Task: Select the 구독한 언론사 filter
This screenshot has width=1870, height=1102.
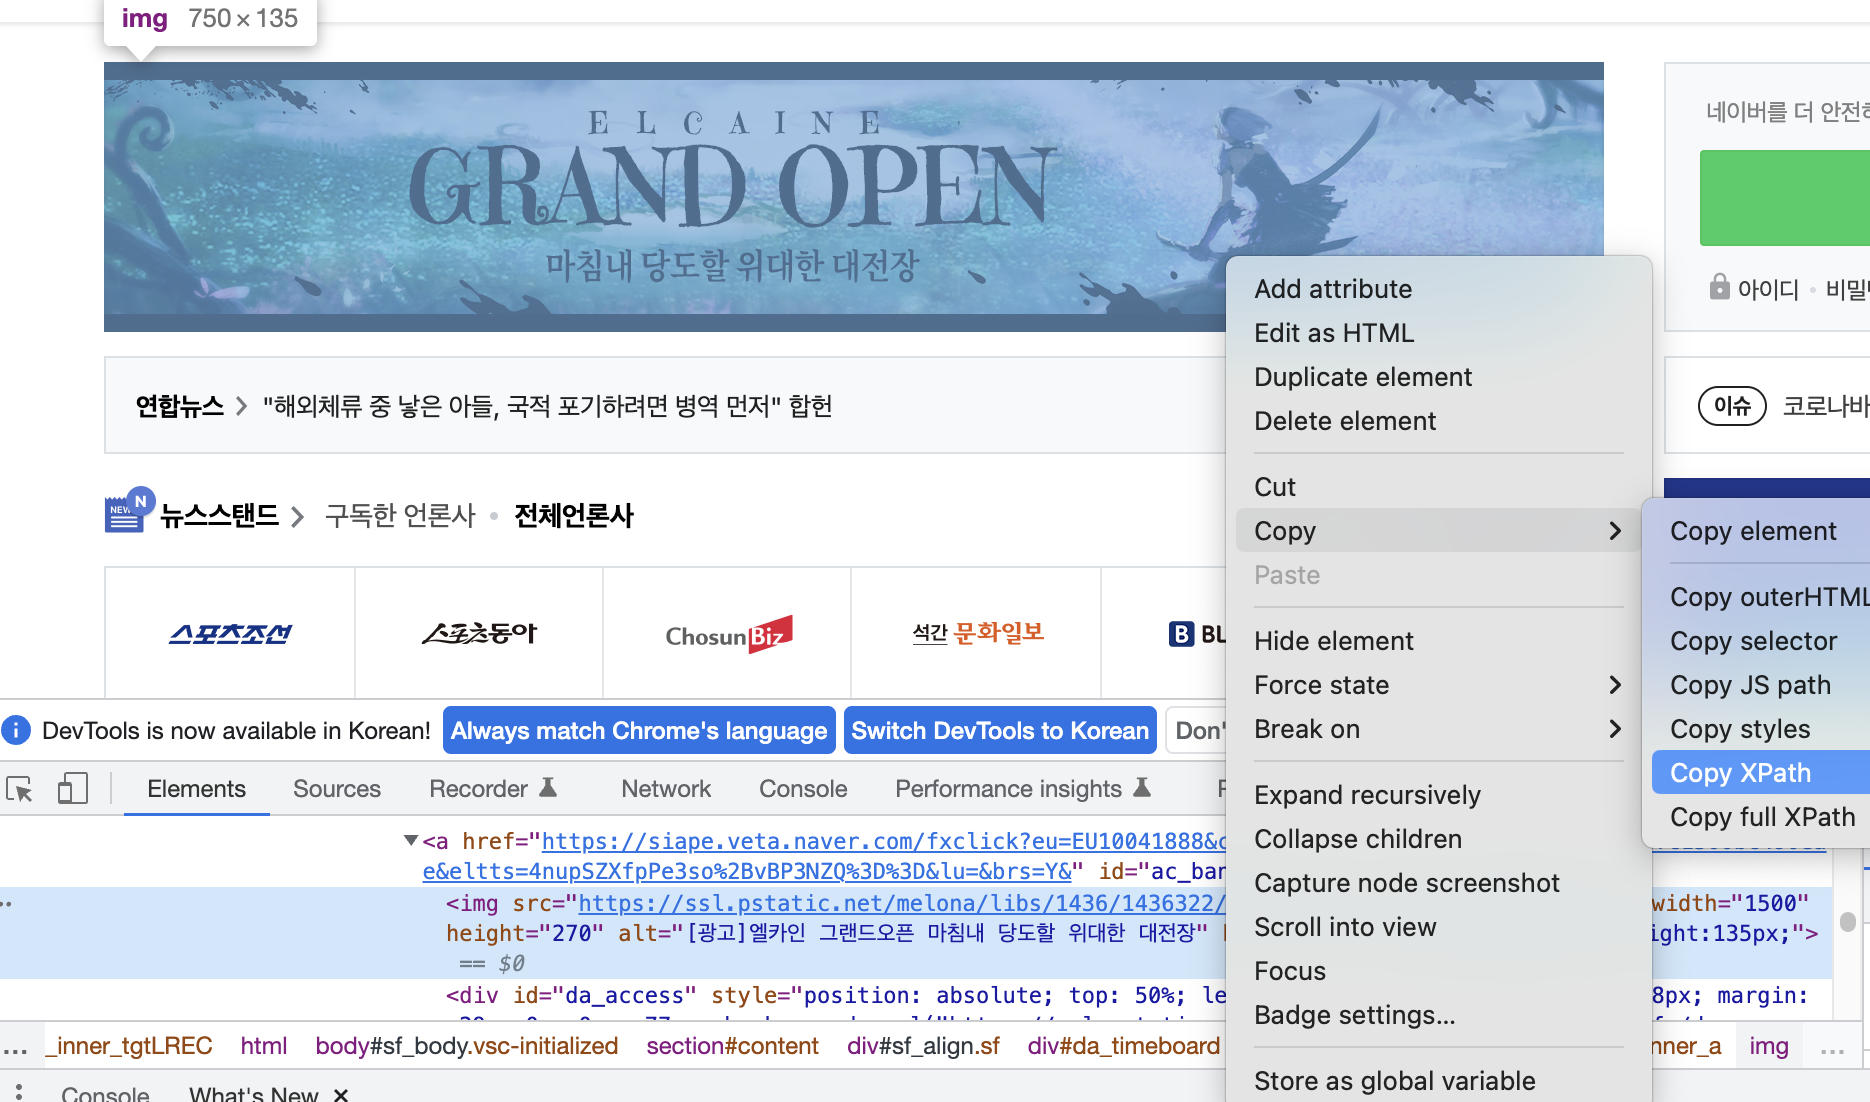Action: [x=400, y=516]
